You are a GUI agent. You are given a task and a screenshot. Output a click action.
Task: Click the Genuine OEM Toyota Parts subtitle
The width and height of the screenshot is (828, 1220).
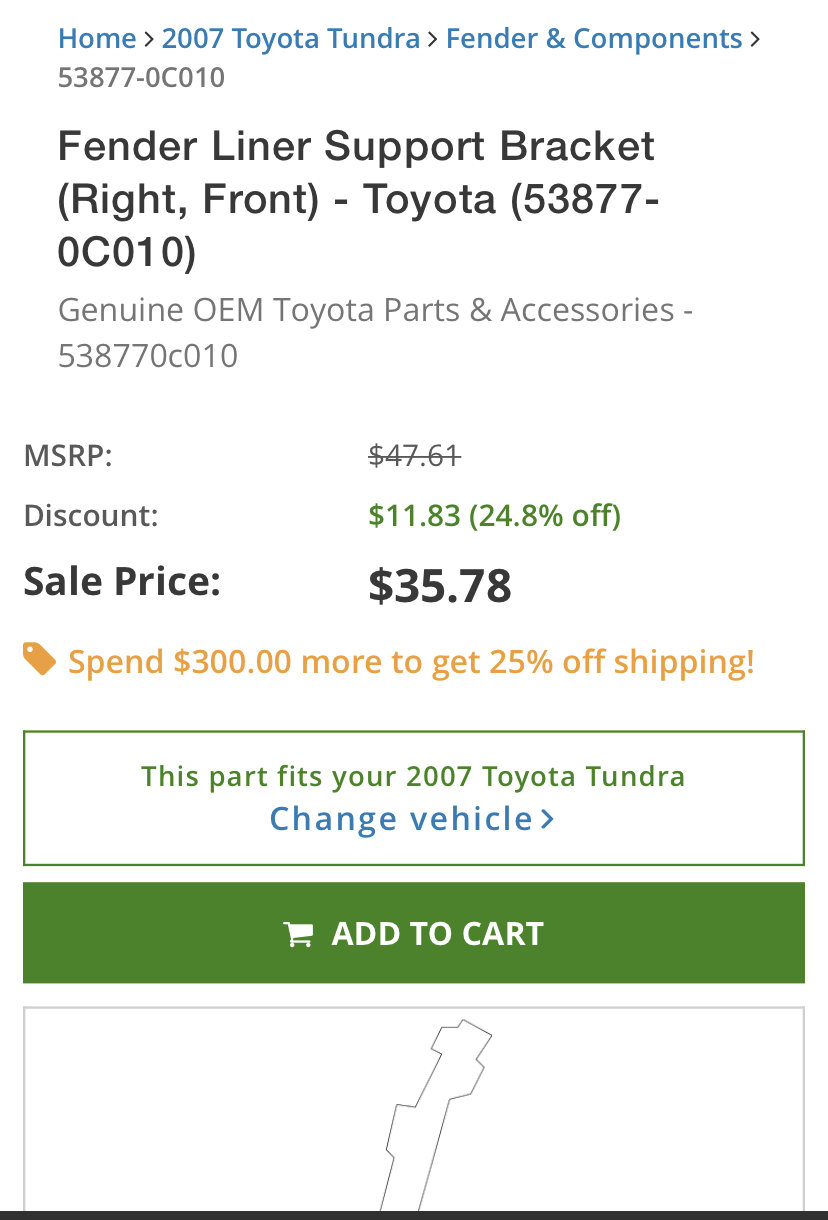point(376,333)
